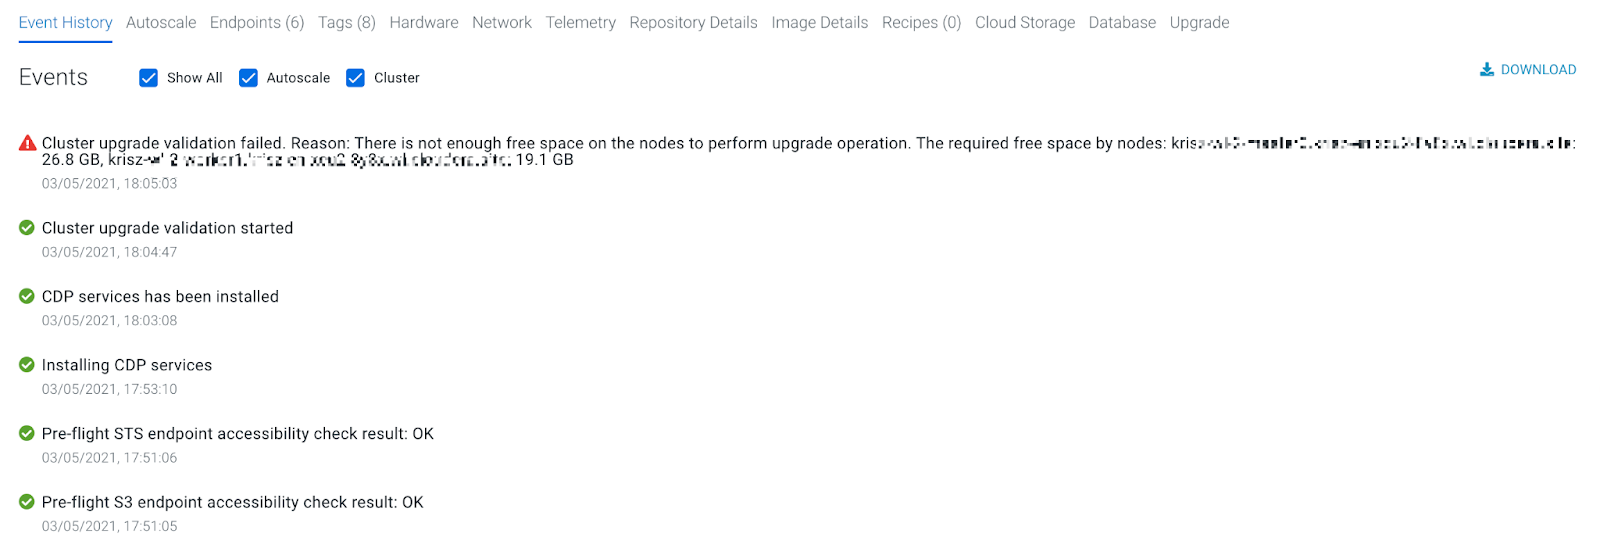Click the download arrow icon
The width and height of the screenshot is (1600, 555).
click(x=1487, y=70)
